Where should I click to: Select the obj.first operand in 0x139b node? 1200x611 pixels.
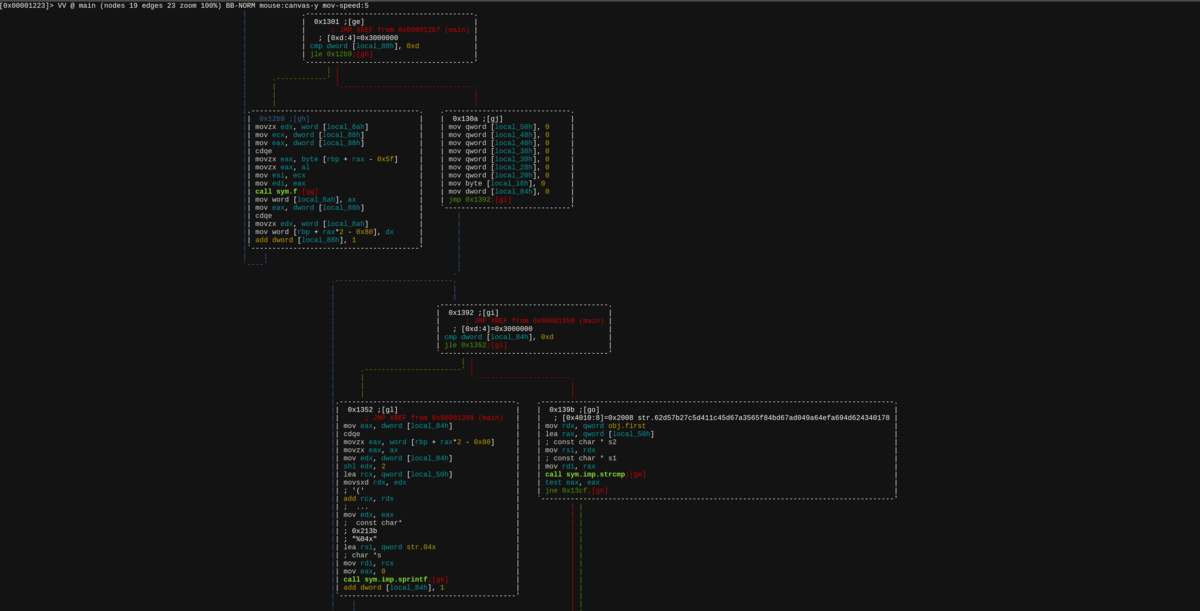tap(627, 425)
